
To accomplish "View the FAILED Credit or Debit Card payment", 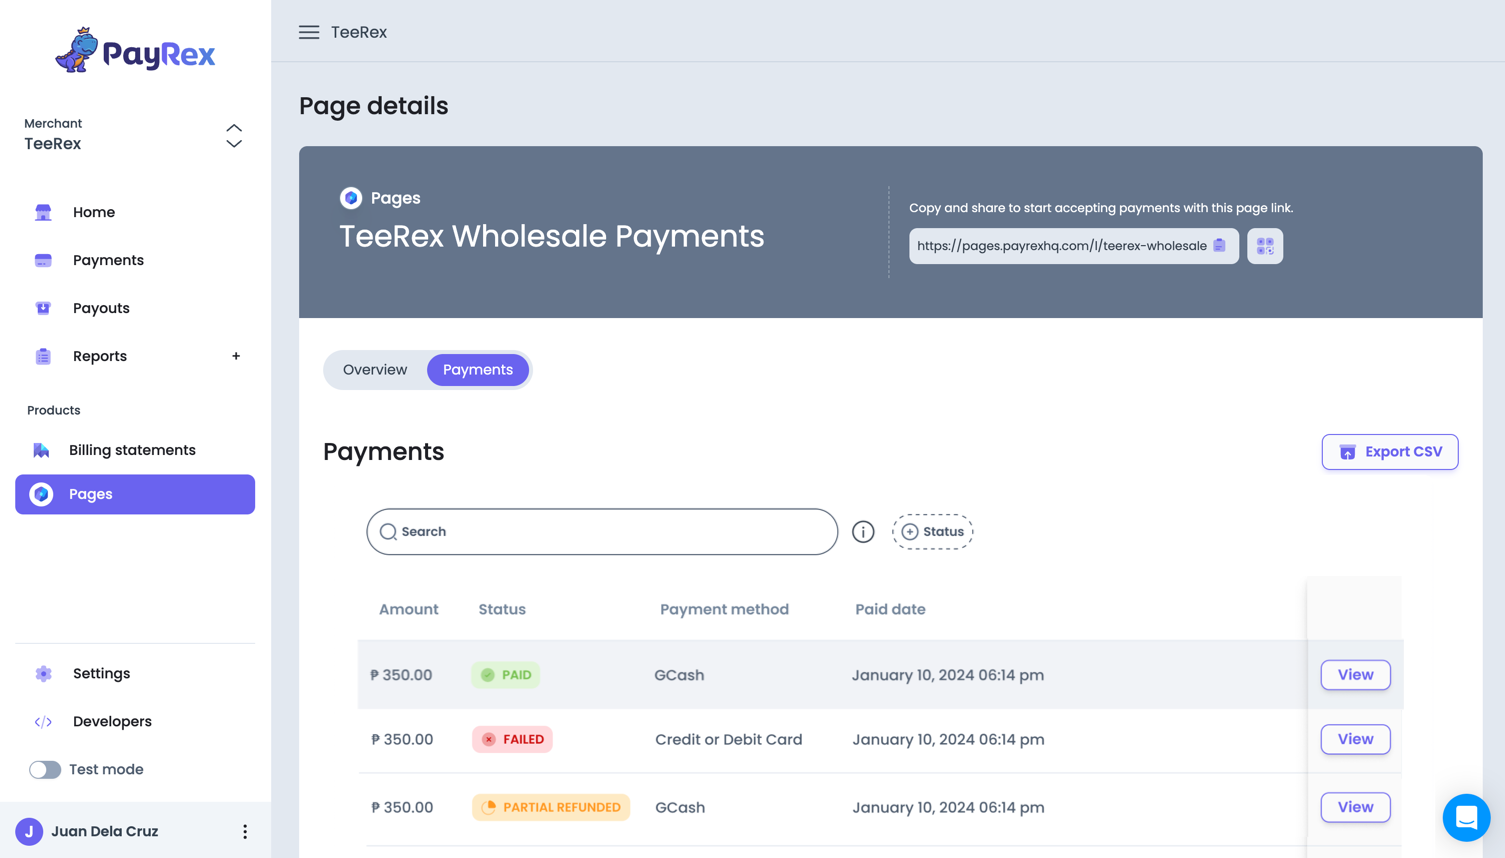I will pos(1355,739).
